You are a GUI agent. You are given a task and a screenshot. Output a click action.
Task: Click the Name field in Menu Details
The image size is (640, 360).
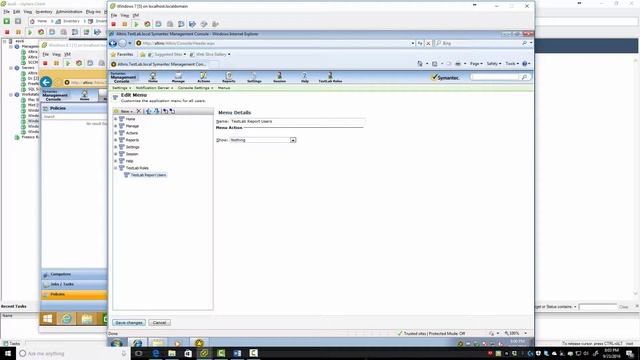pos(297,121)
